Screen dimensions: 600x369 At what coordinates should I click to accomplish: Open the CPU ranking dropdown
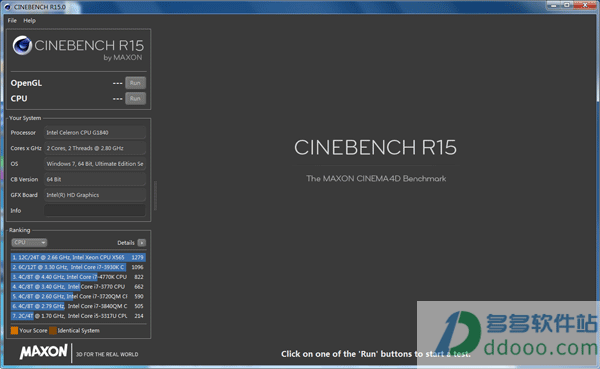pyautogui.click(x=29, y=243)
